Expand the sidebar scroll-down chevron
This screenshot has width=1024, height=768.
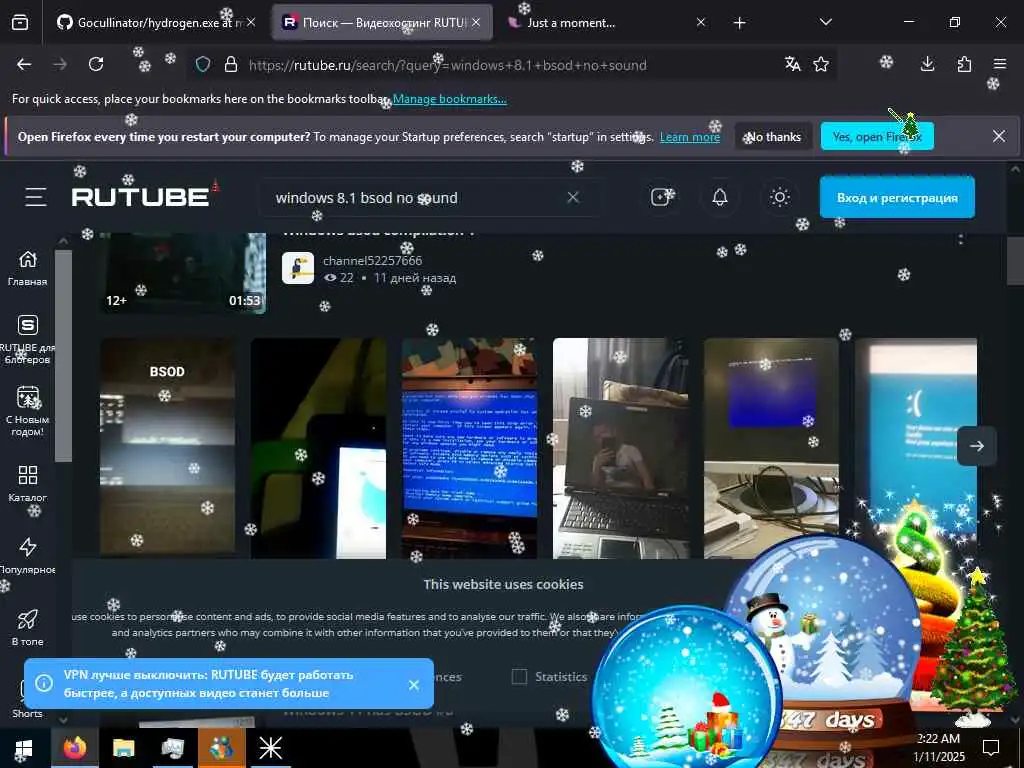[x=63, y=720]
